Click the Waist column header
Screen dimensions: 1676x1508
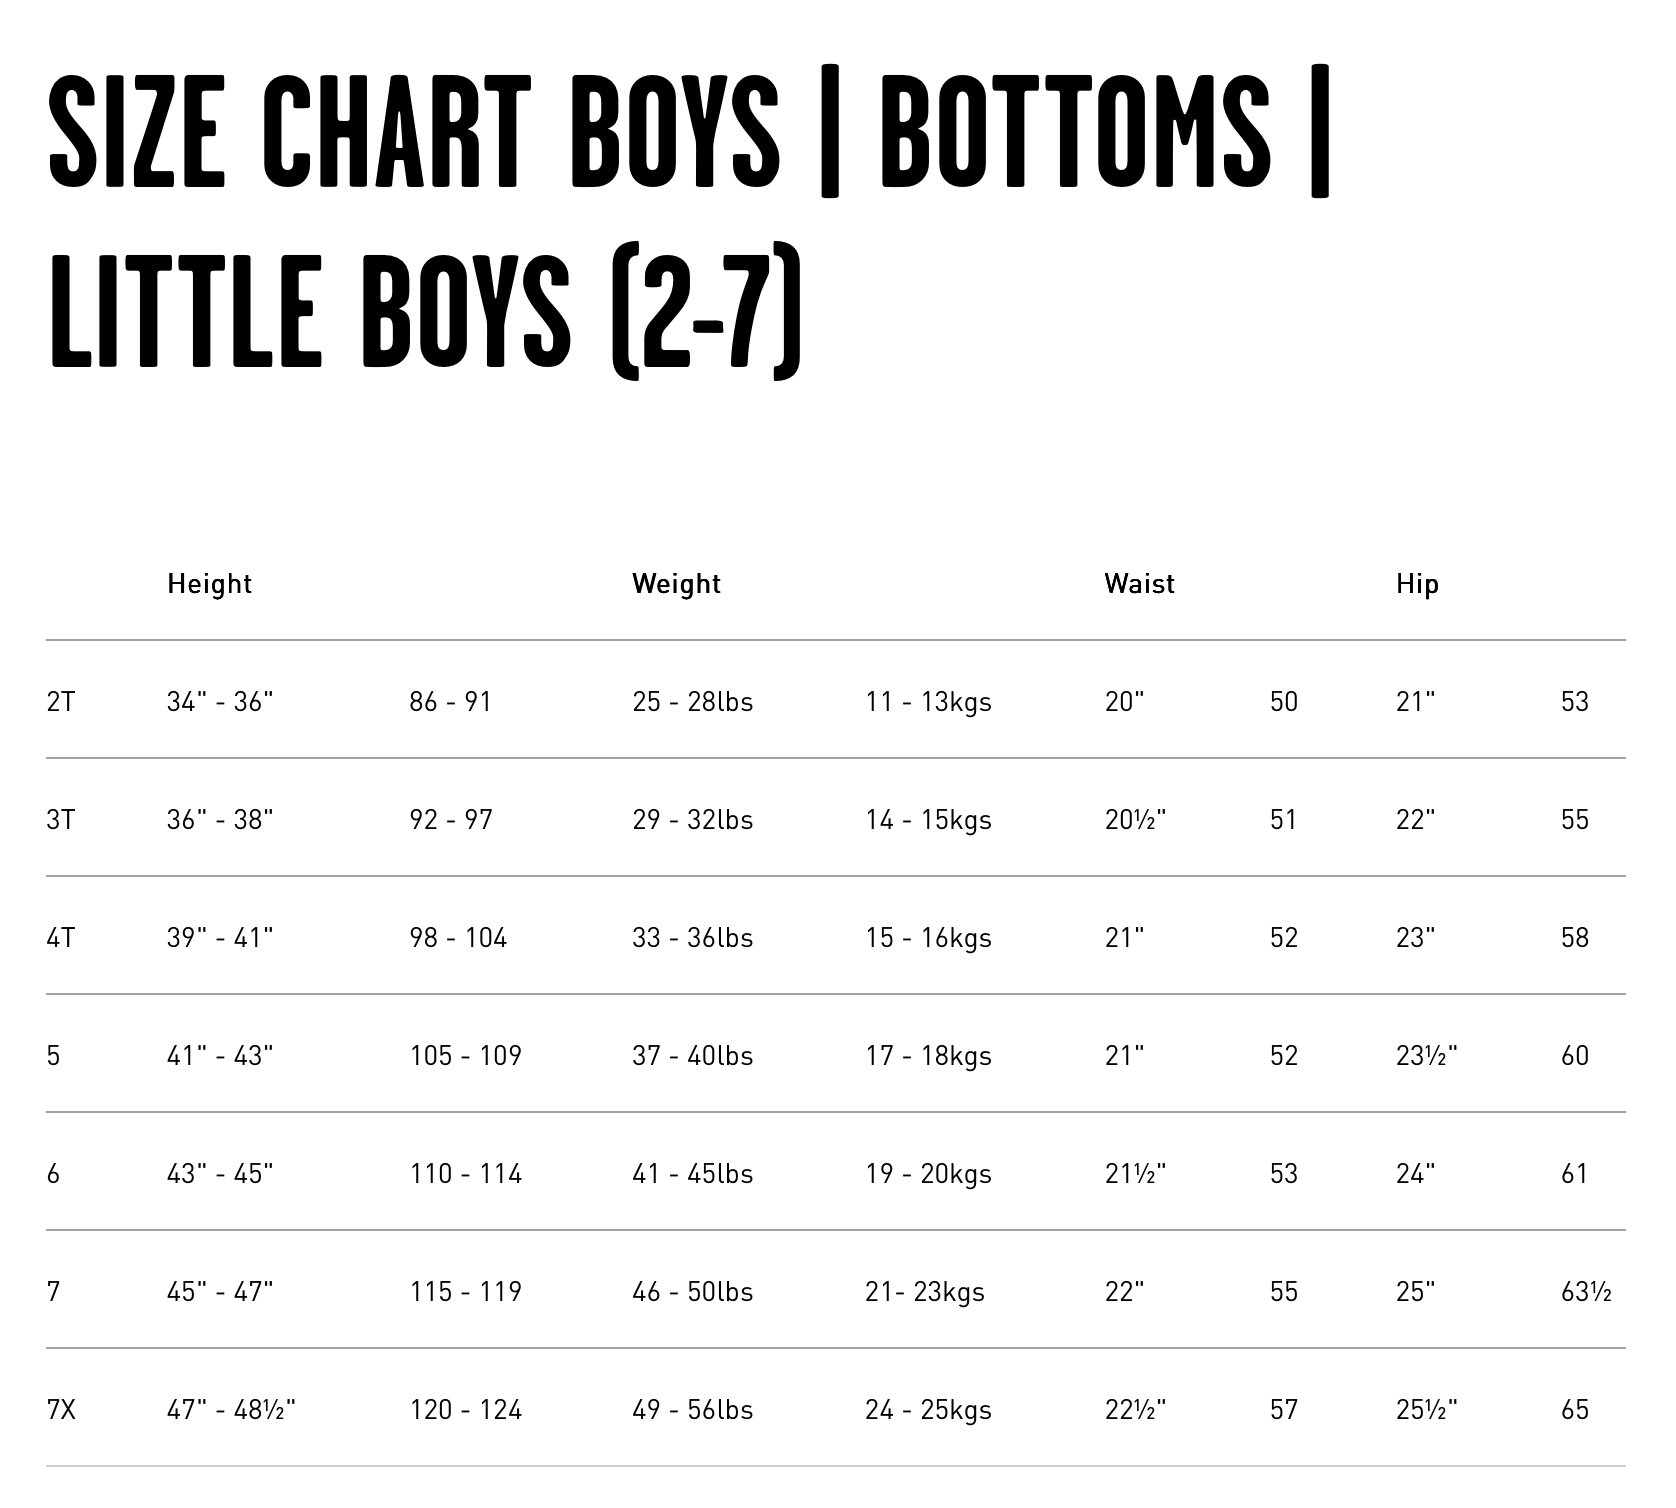tap(1139, 584)
